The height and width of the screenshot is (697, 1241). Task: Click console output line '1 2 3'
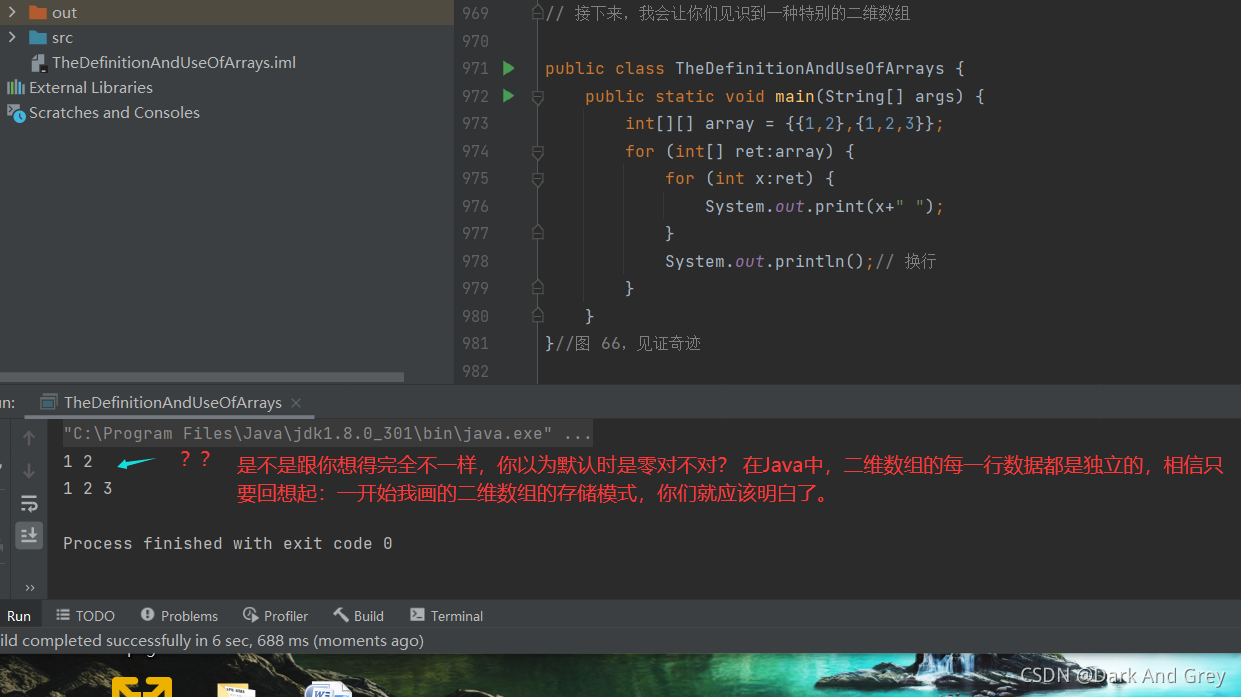click(x=87, y=489)
